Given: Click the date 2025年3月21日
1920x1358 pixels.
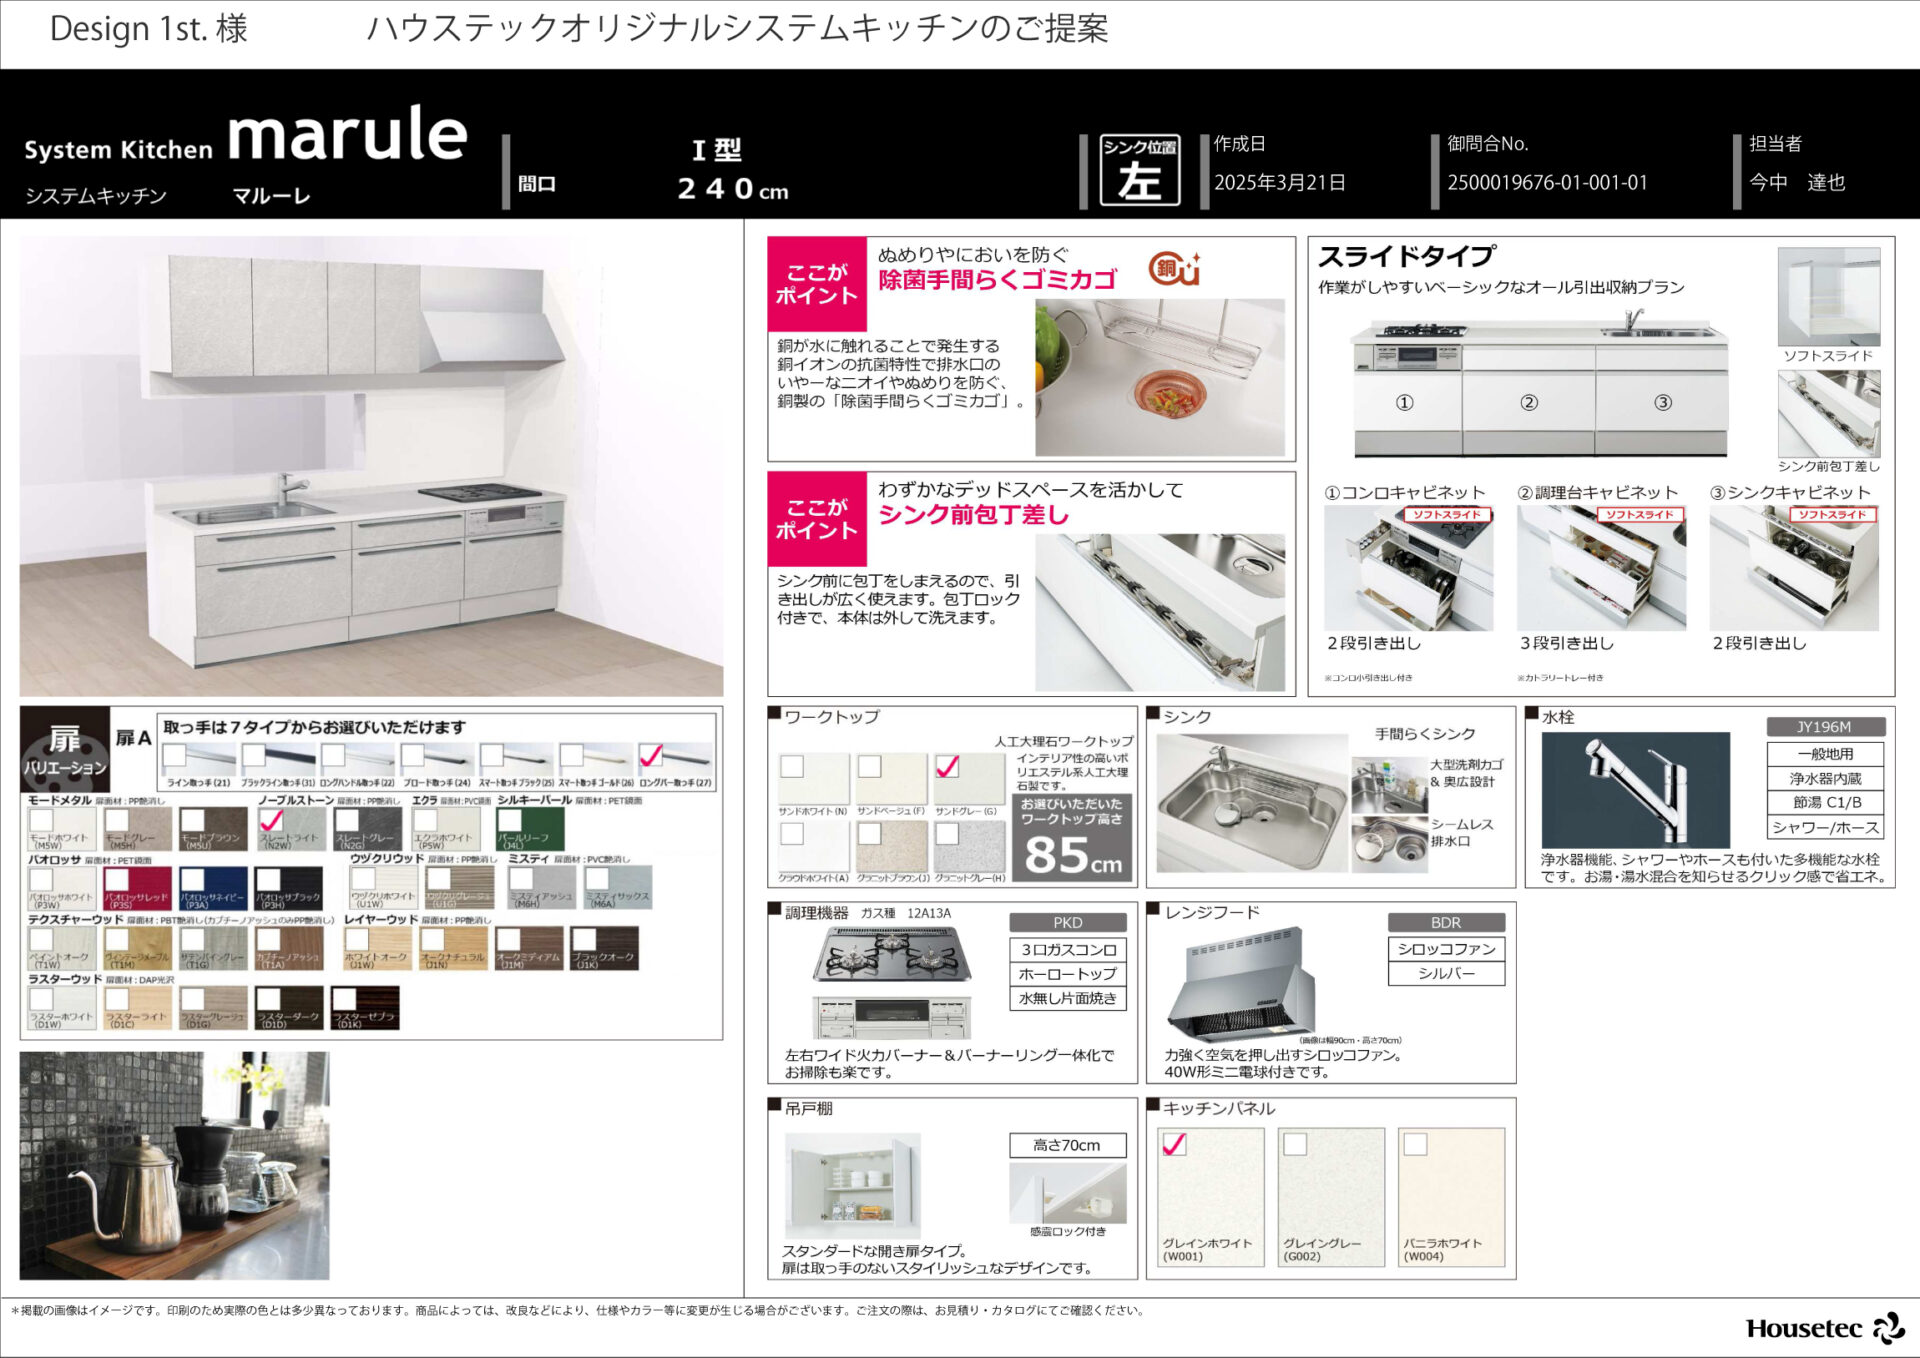Looking at the screenshot, I should pyautogui.click(x=1280, y=183).
